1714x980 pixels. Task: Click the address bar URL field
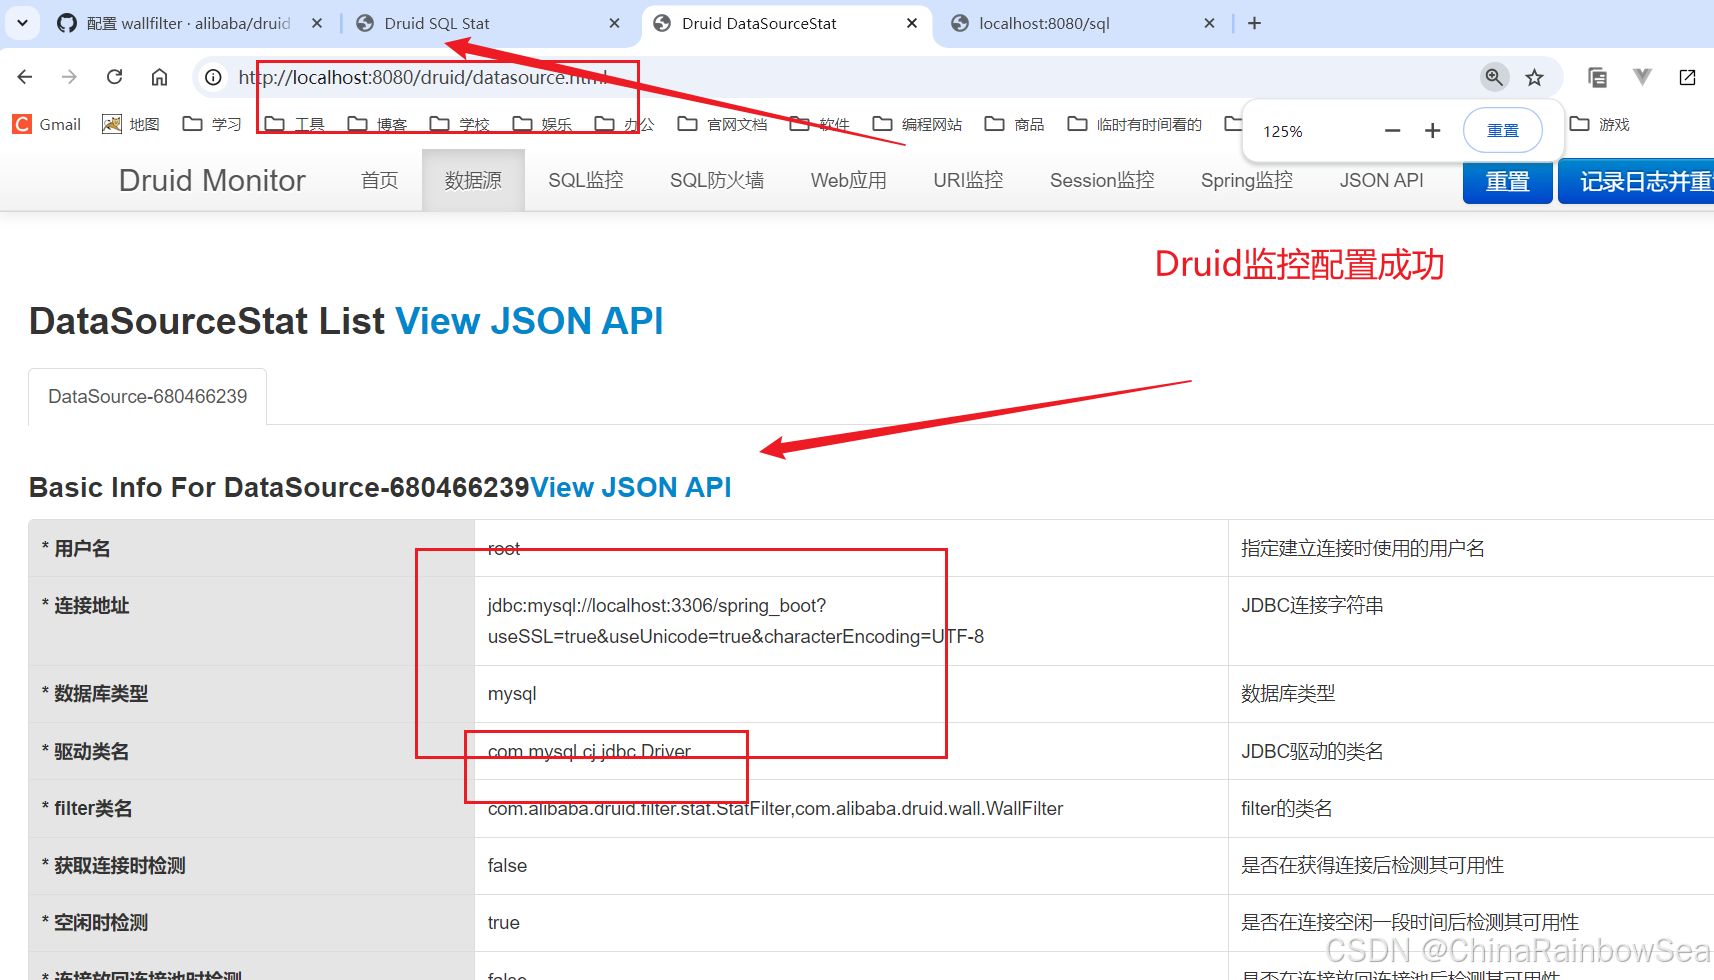[x=850, y=77]
